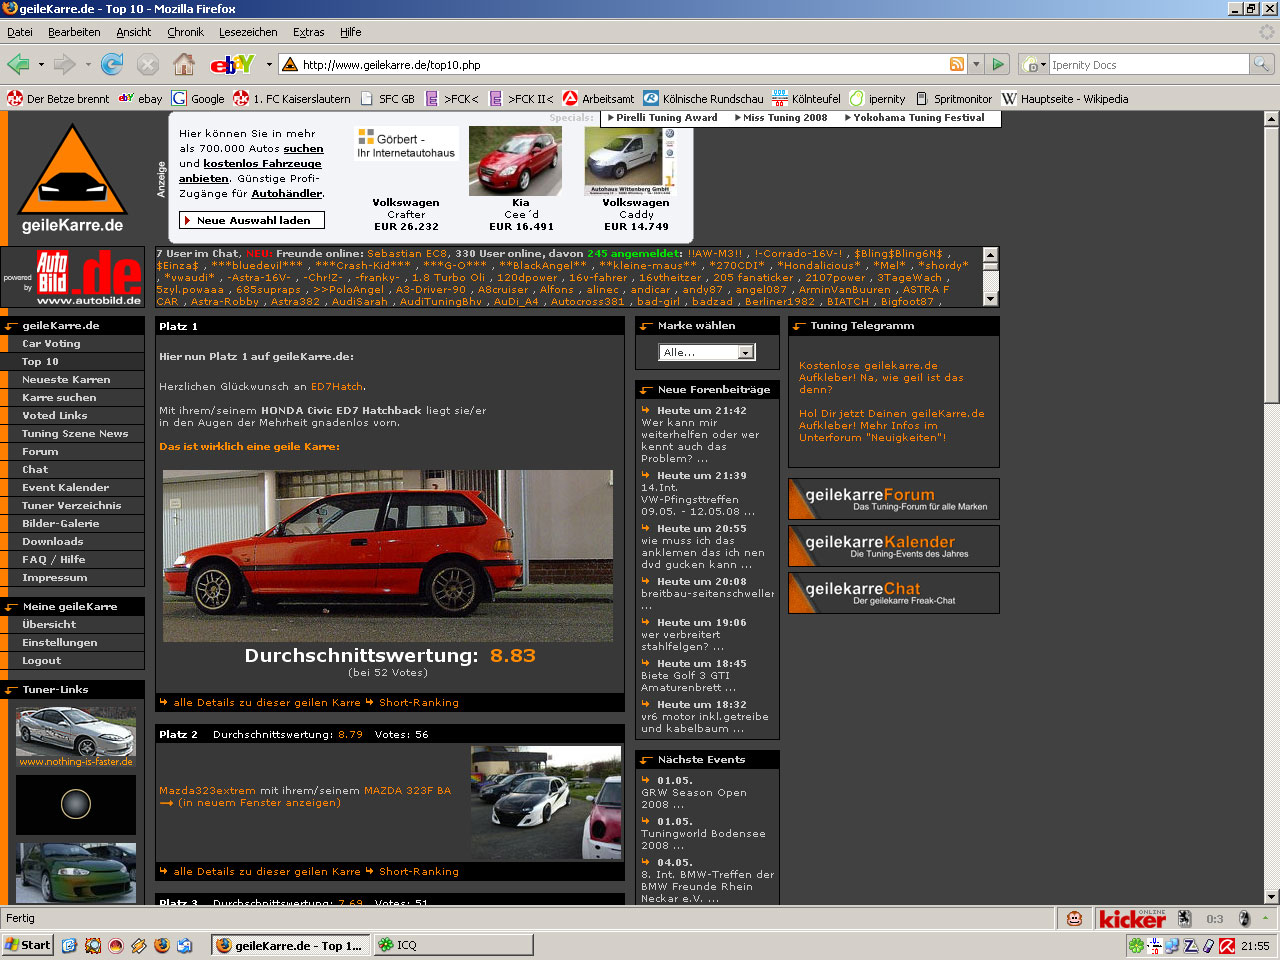The width and height of the screenshot is (1280, 960).
Task: Open the search engine selector dropdown
Action: coord(1034,65)
